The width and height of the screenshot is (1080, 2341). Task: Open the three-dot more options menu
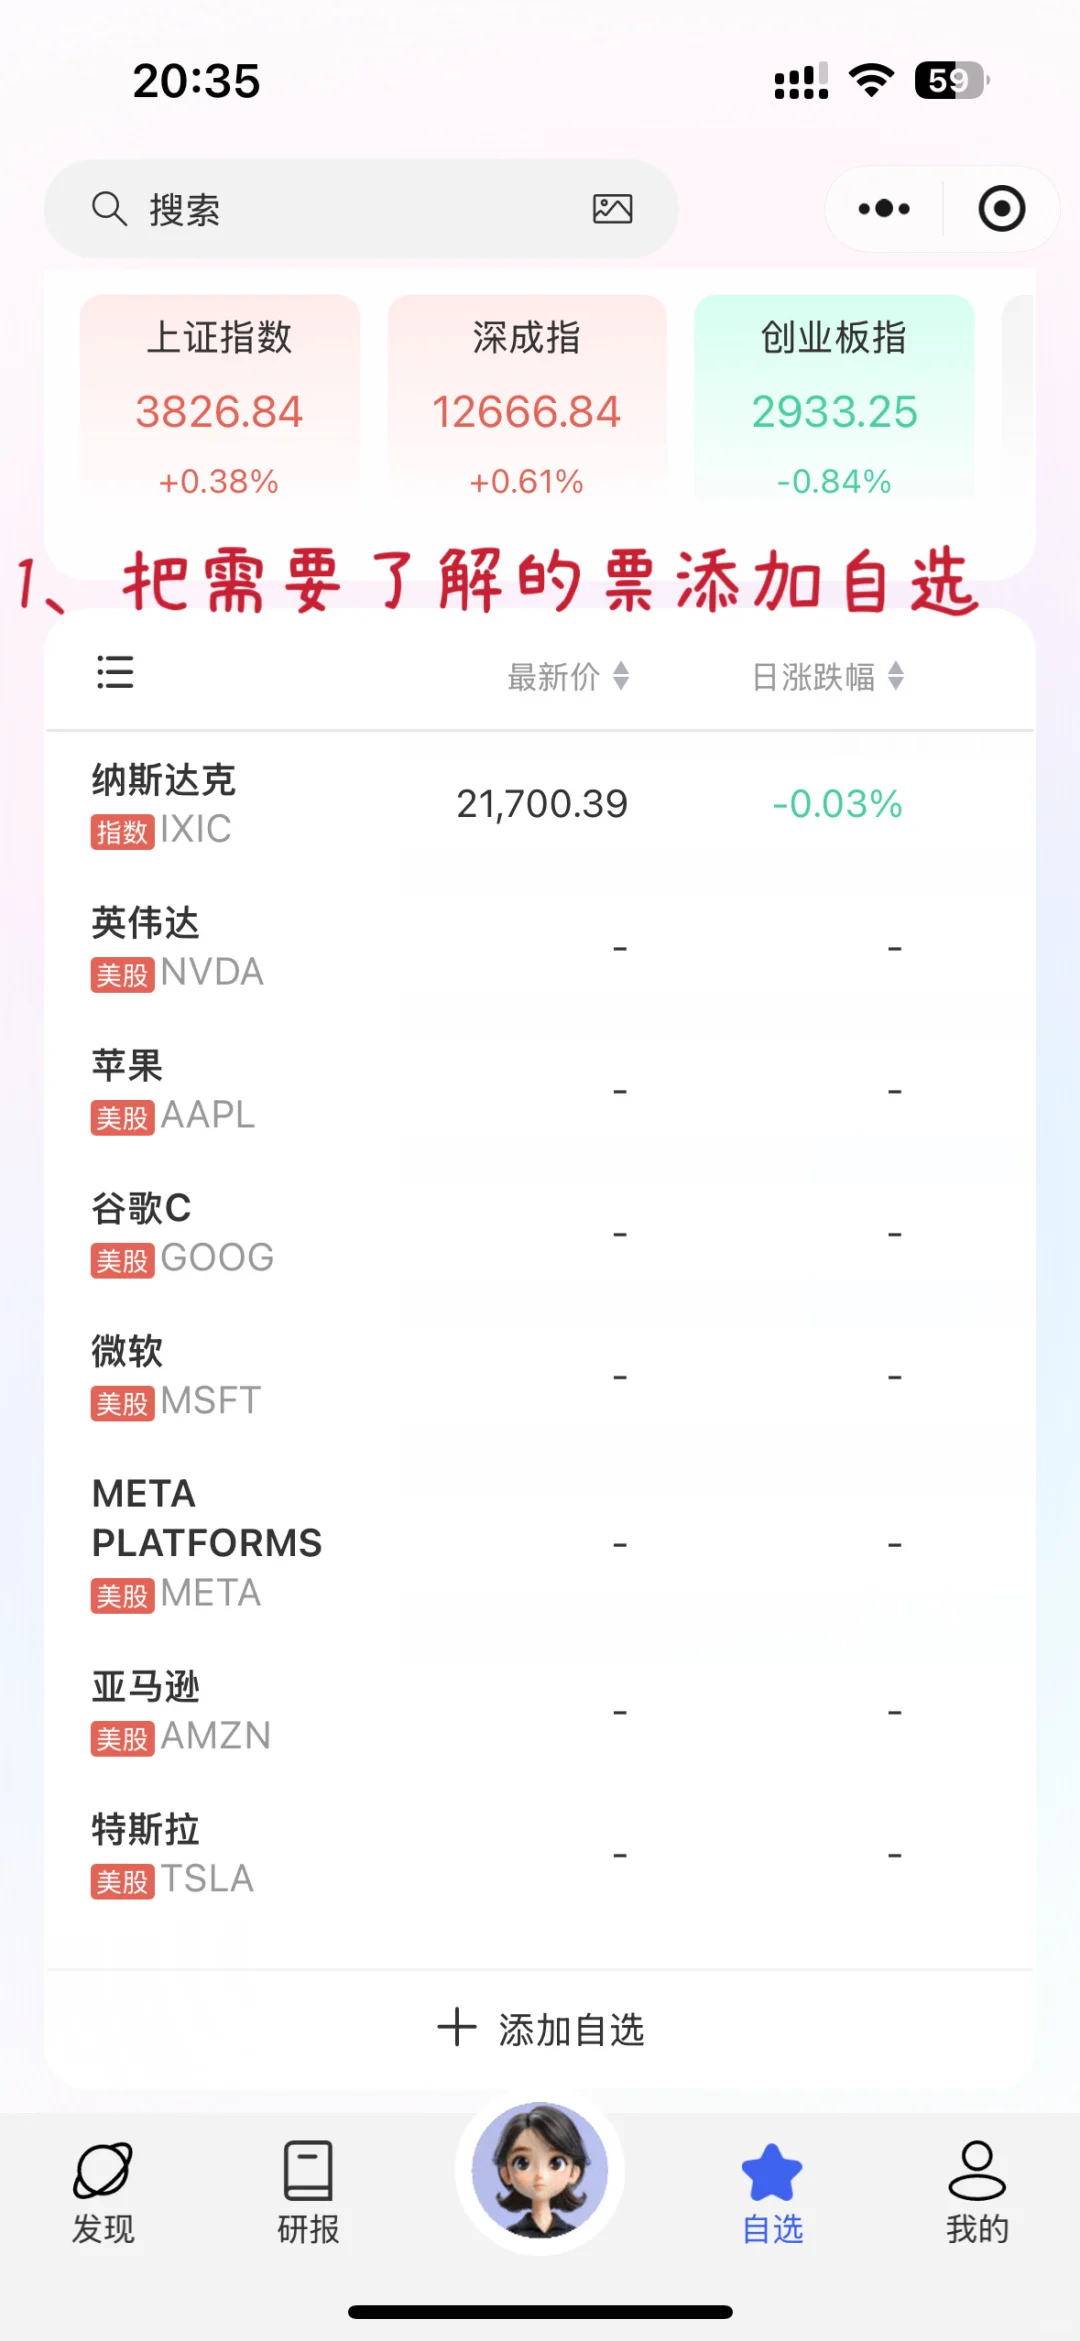(884, 209)
